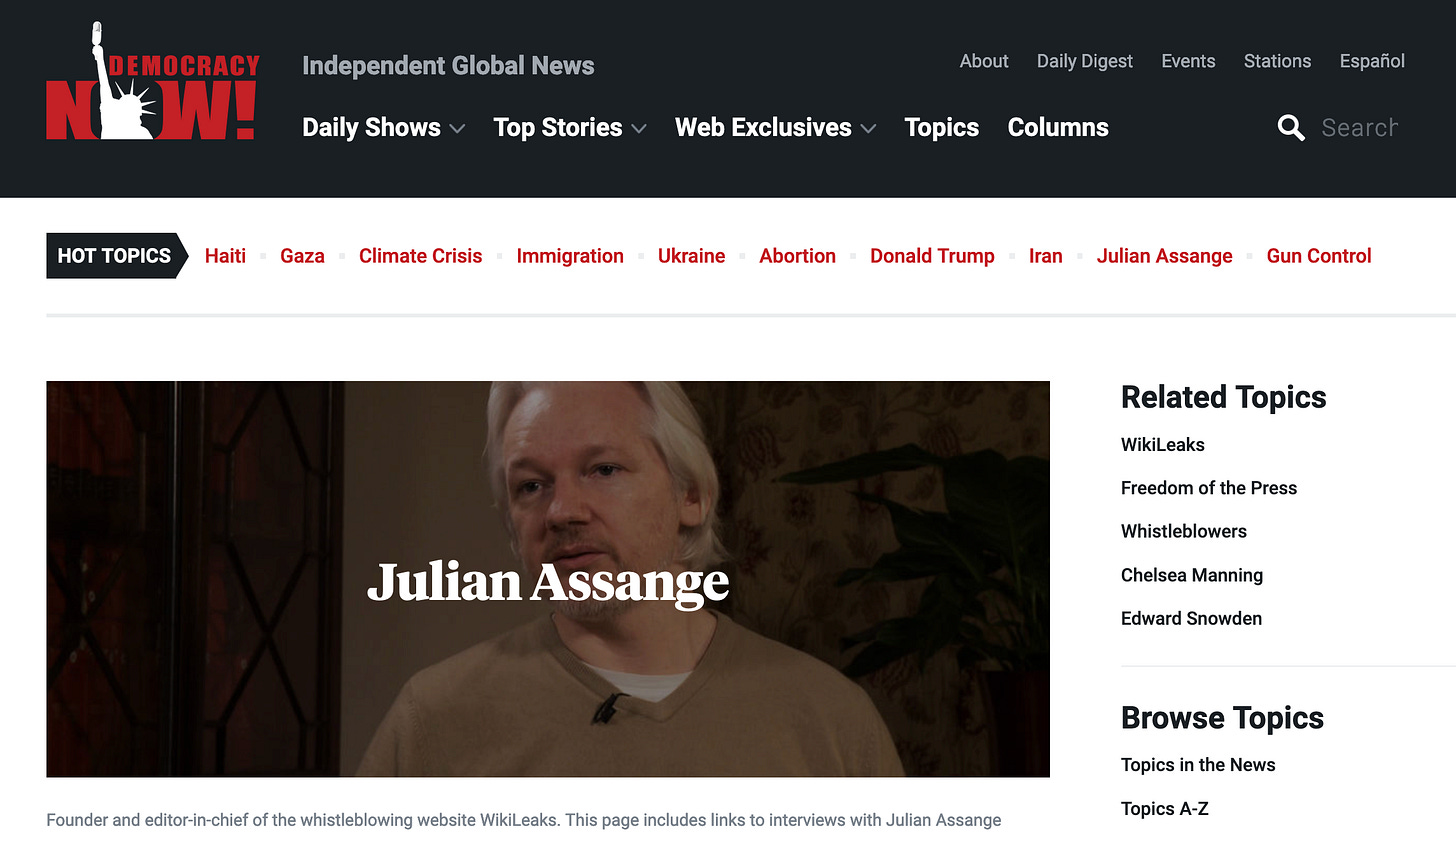Expand the Web Exclusives dropdown arrow

pyautogui.click(x=868, y=129)
